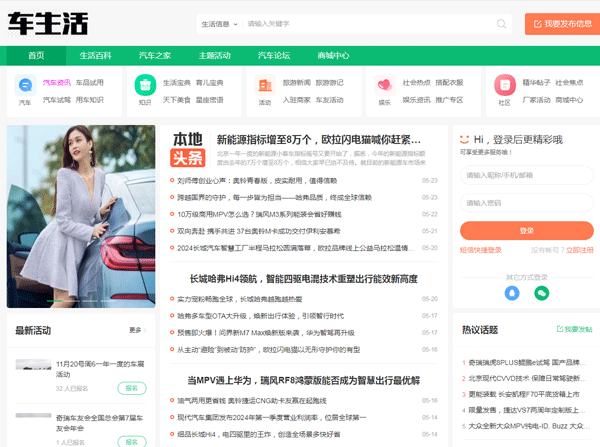Open the 车品试用 link
This screenshot has width=600, height=447.
pyautogui.click(x=90, y=83)
